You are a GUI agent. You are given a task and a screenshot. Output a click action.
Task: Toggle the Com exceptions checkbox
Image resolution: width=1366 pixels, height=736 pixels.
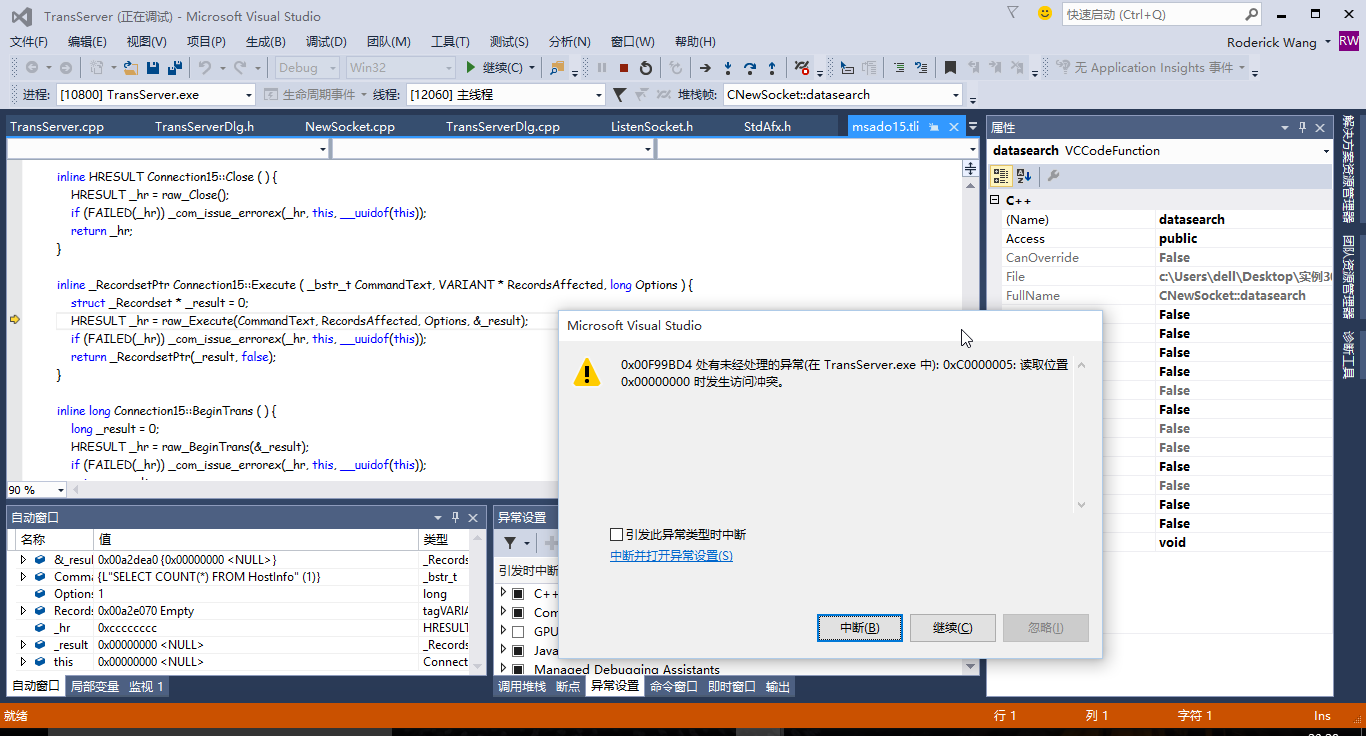tap(518, 612)
